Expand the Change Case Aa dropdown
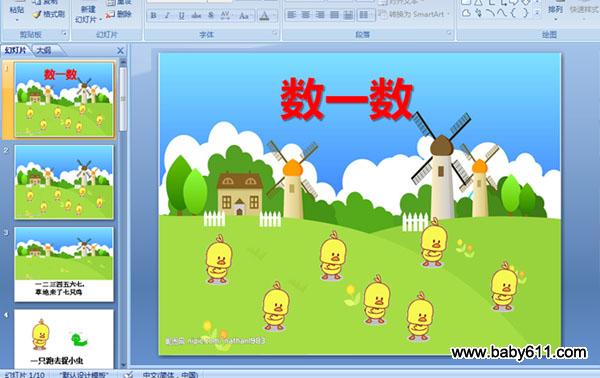Viewport: 600px width, 378px height. [x=244, y=15]
